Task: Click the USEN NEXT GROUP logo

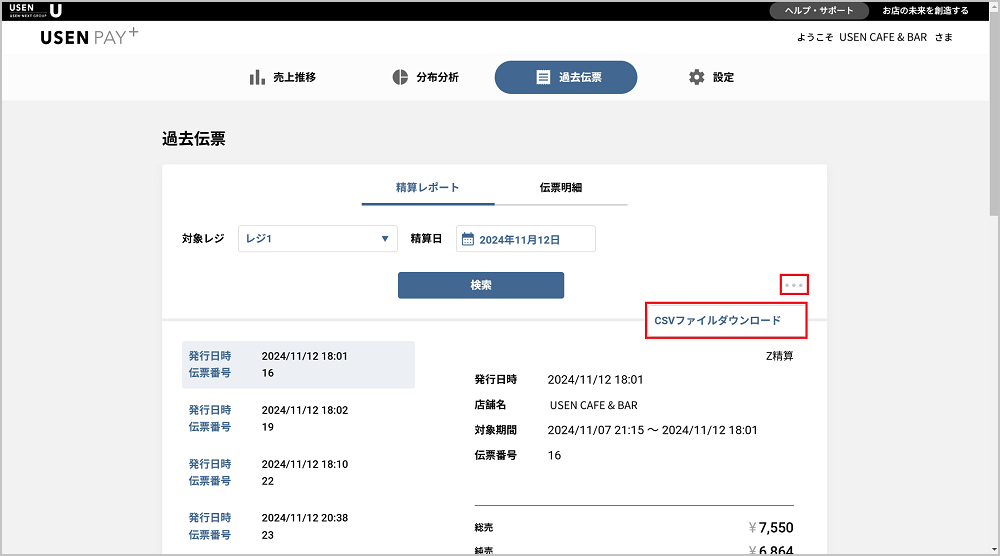Action: [35, 10]
